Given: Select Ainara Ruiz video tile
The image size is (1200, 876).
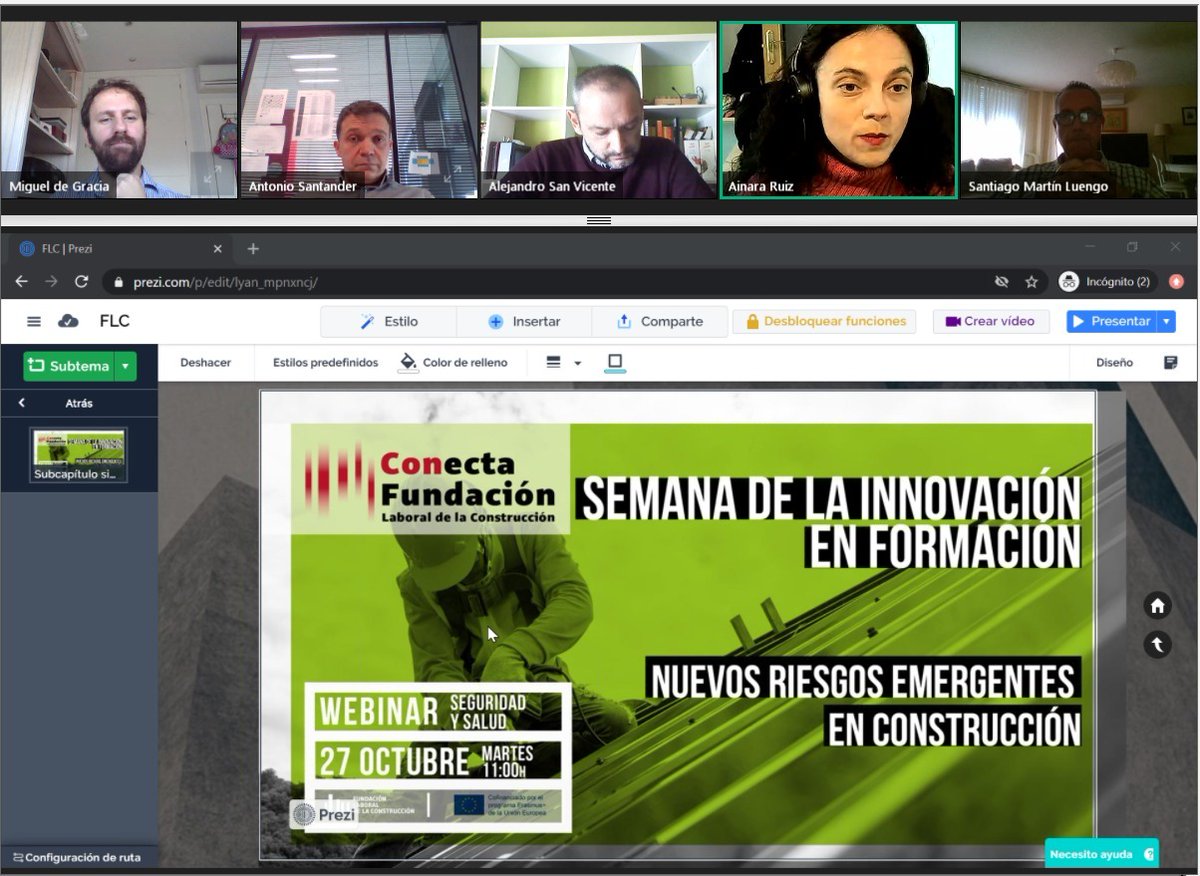Looking at the screenshot, I should click(838, 110).
